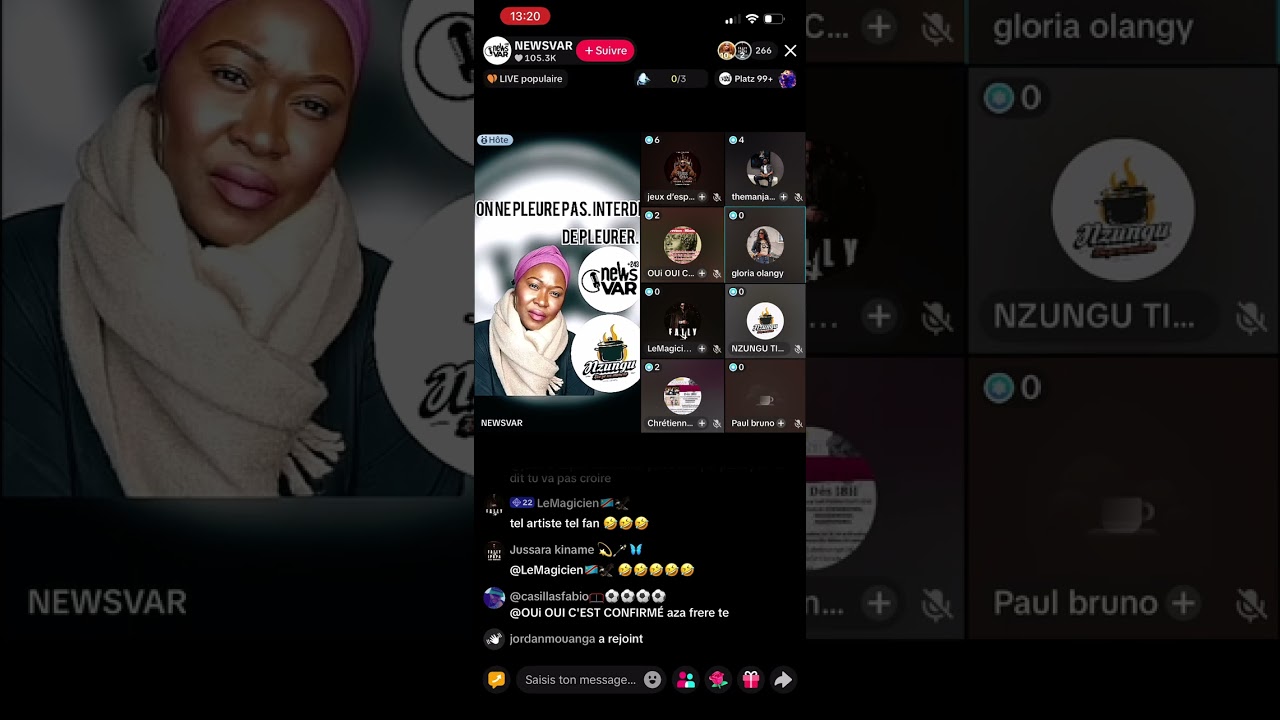Open OUi OUI C guest avatar
This screenshot has width=1280, height=720.
coord(683,245)
